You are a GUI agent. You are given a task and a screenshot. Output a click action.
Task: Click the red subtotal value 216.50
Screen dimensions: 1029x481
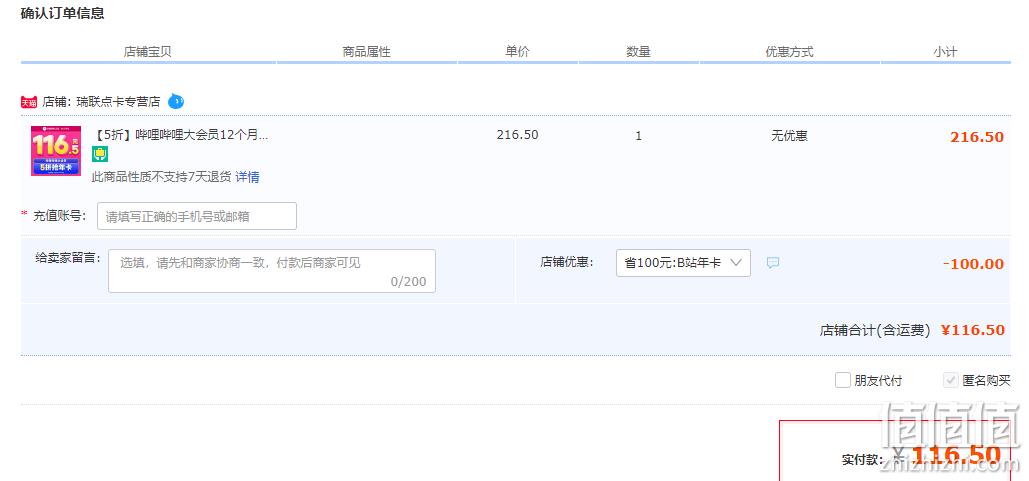(x=976, y=137)
